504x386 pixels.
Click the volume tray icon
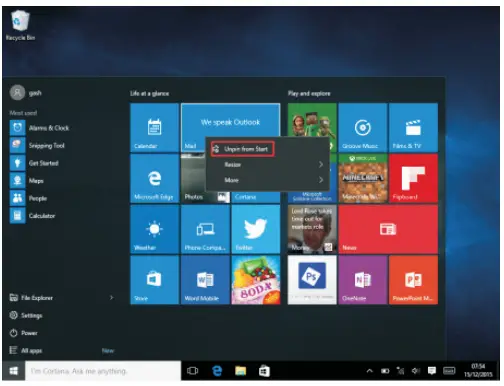416,371
